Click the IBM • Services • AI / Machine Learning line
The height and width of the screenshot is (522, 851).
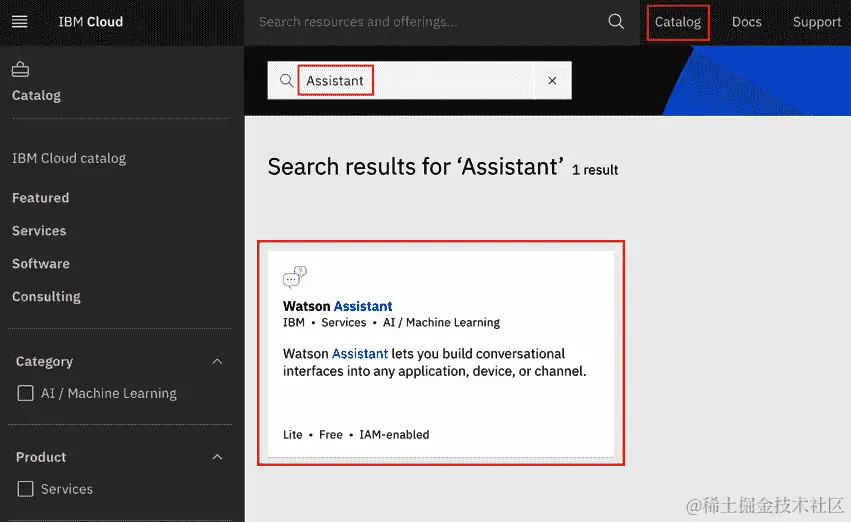click(391, 323)
